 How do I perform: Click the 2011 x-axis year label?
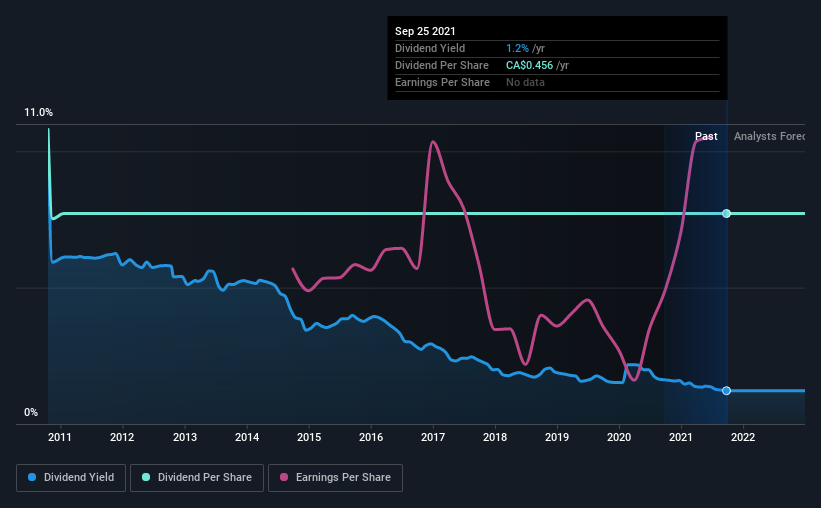tap(60, 437)
